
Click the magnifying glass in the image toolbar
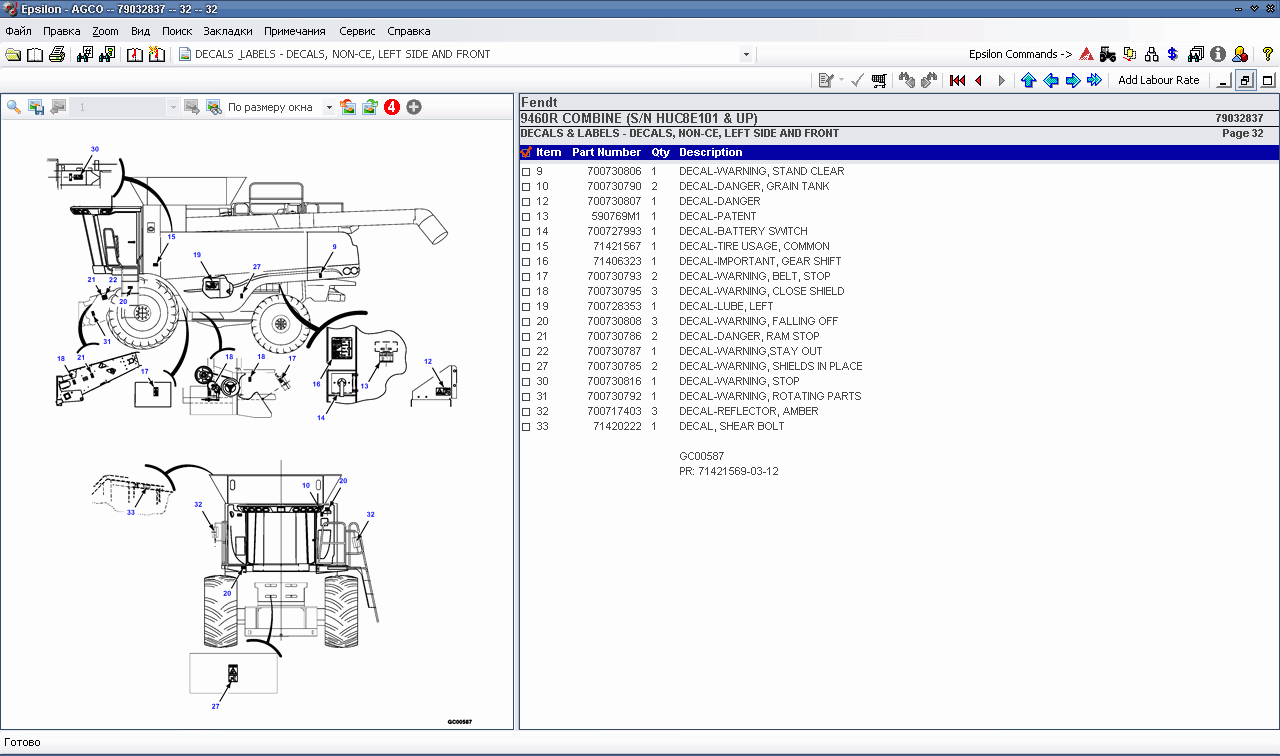point(14,107)
